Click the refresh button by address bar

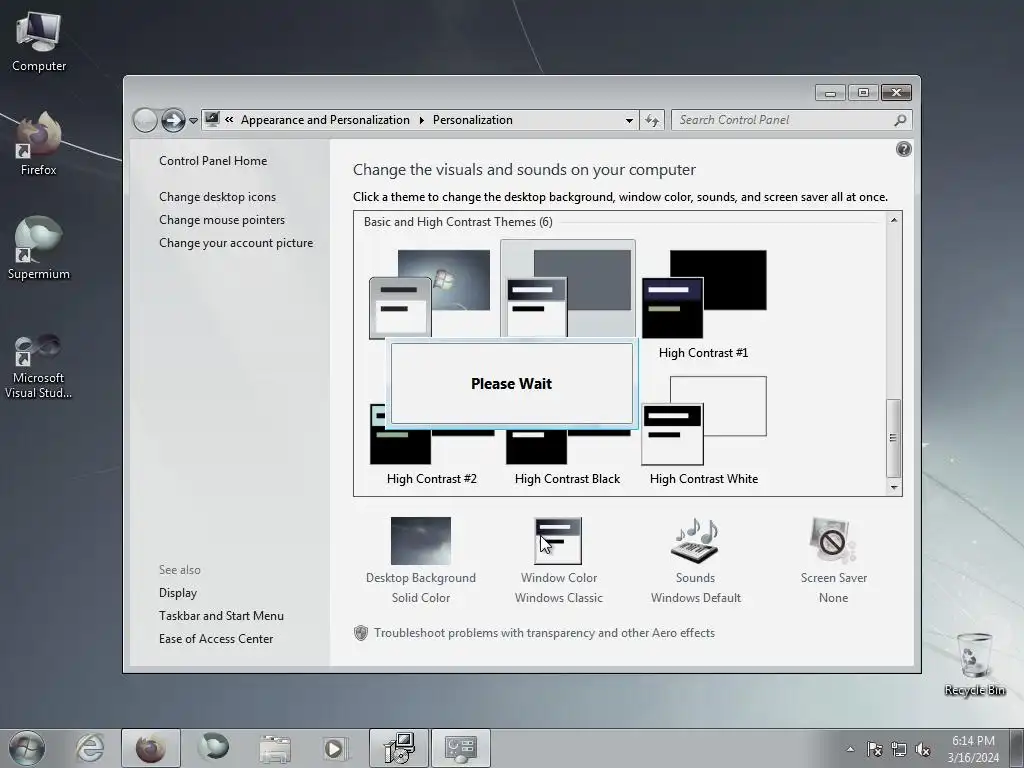tap(652, 120)
